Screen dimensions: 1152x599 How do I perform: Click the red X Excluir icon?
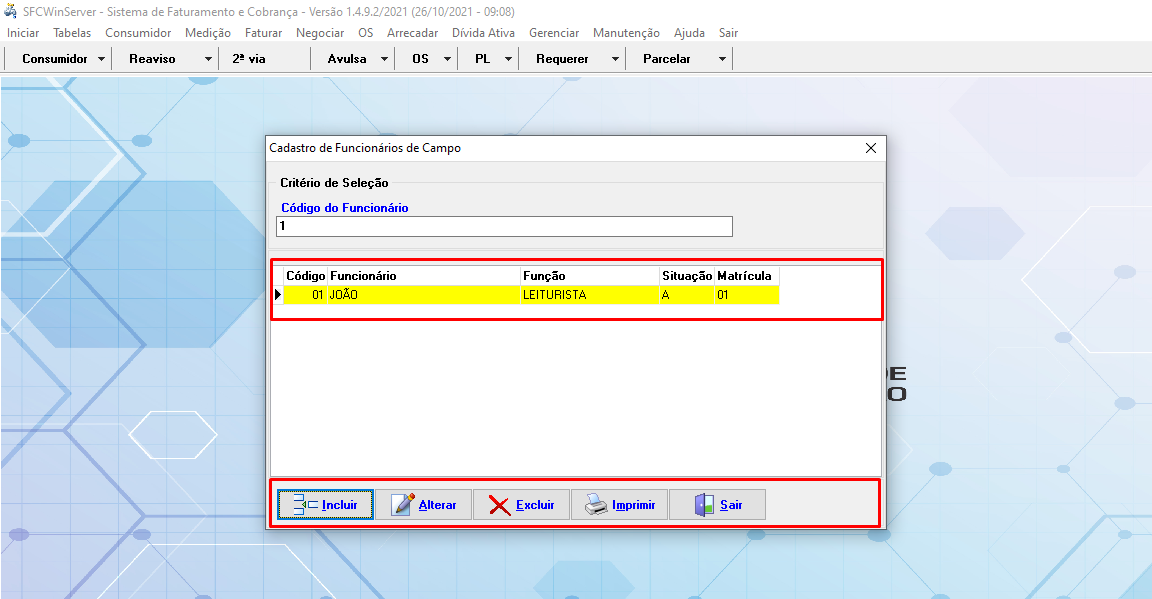click(499, 505)
